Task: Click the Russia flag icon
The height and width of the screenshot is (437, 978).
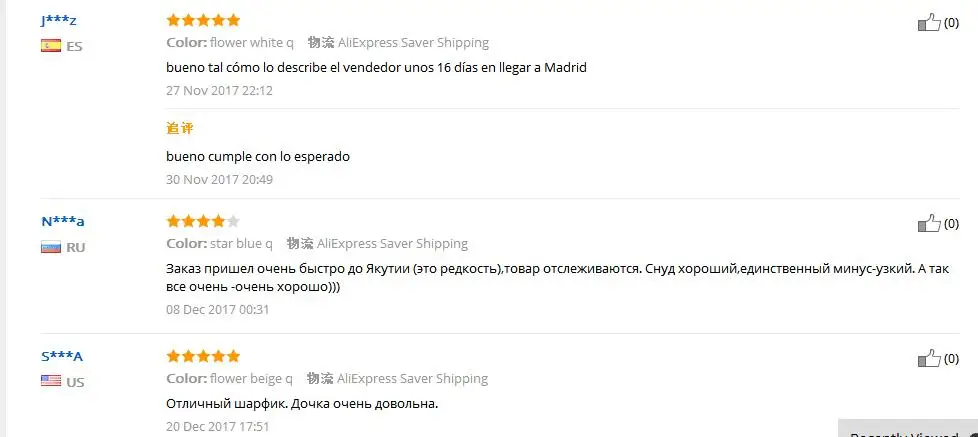Action: click(x=51, y=247)
